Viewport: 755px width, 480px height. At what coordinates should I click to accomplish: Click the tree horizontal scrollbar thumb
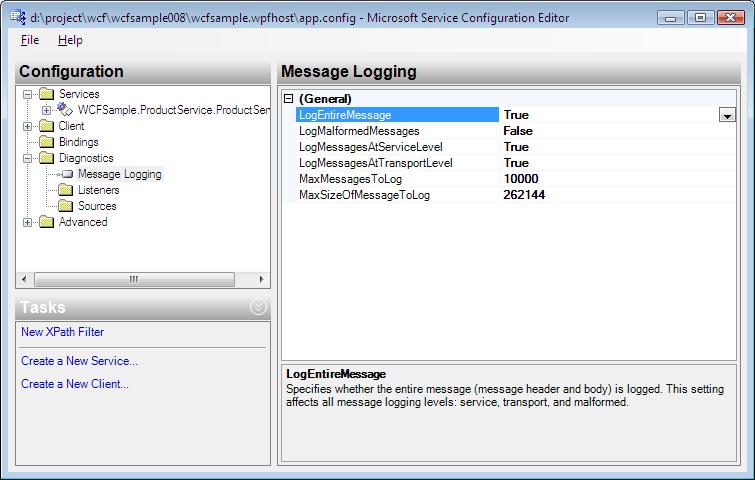[x=134, y=279]
